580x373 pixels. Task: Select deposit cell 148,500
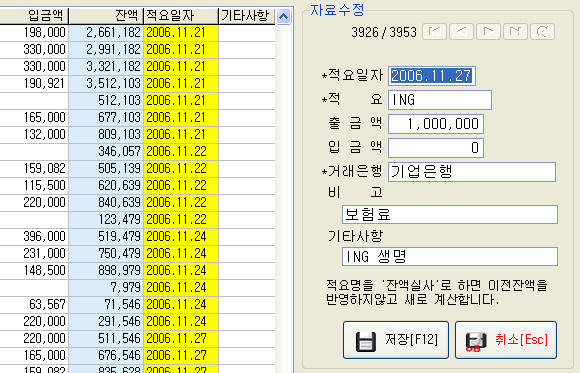coord(34,271)
